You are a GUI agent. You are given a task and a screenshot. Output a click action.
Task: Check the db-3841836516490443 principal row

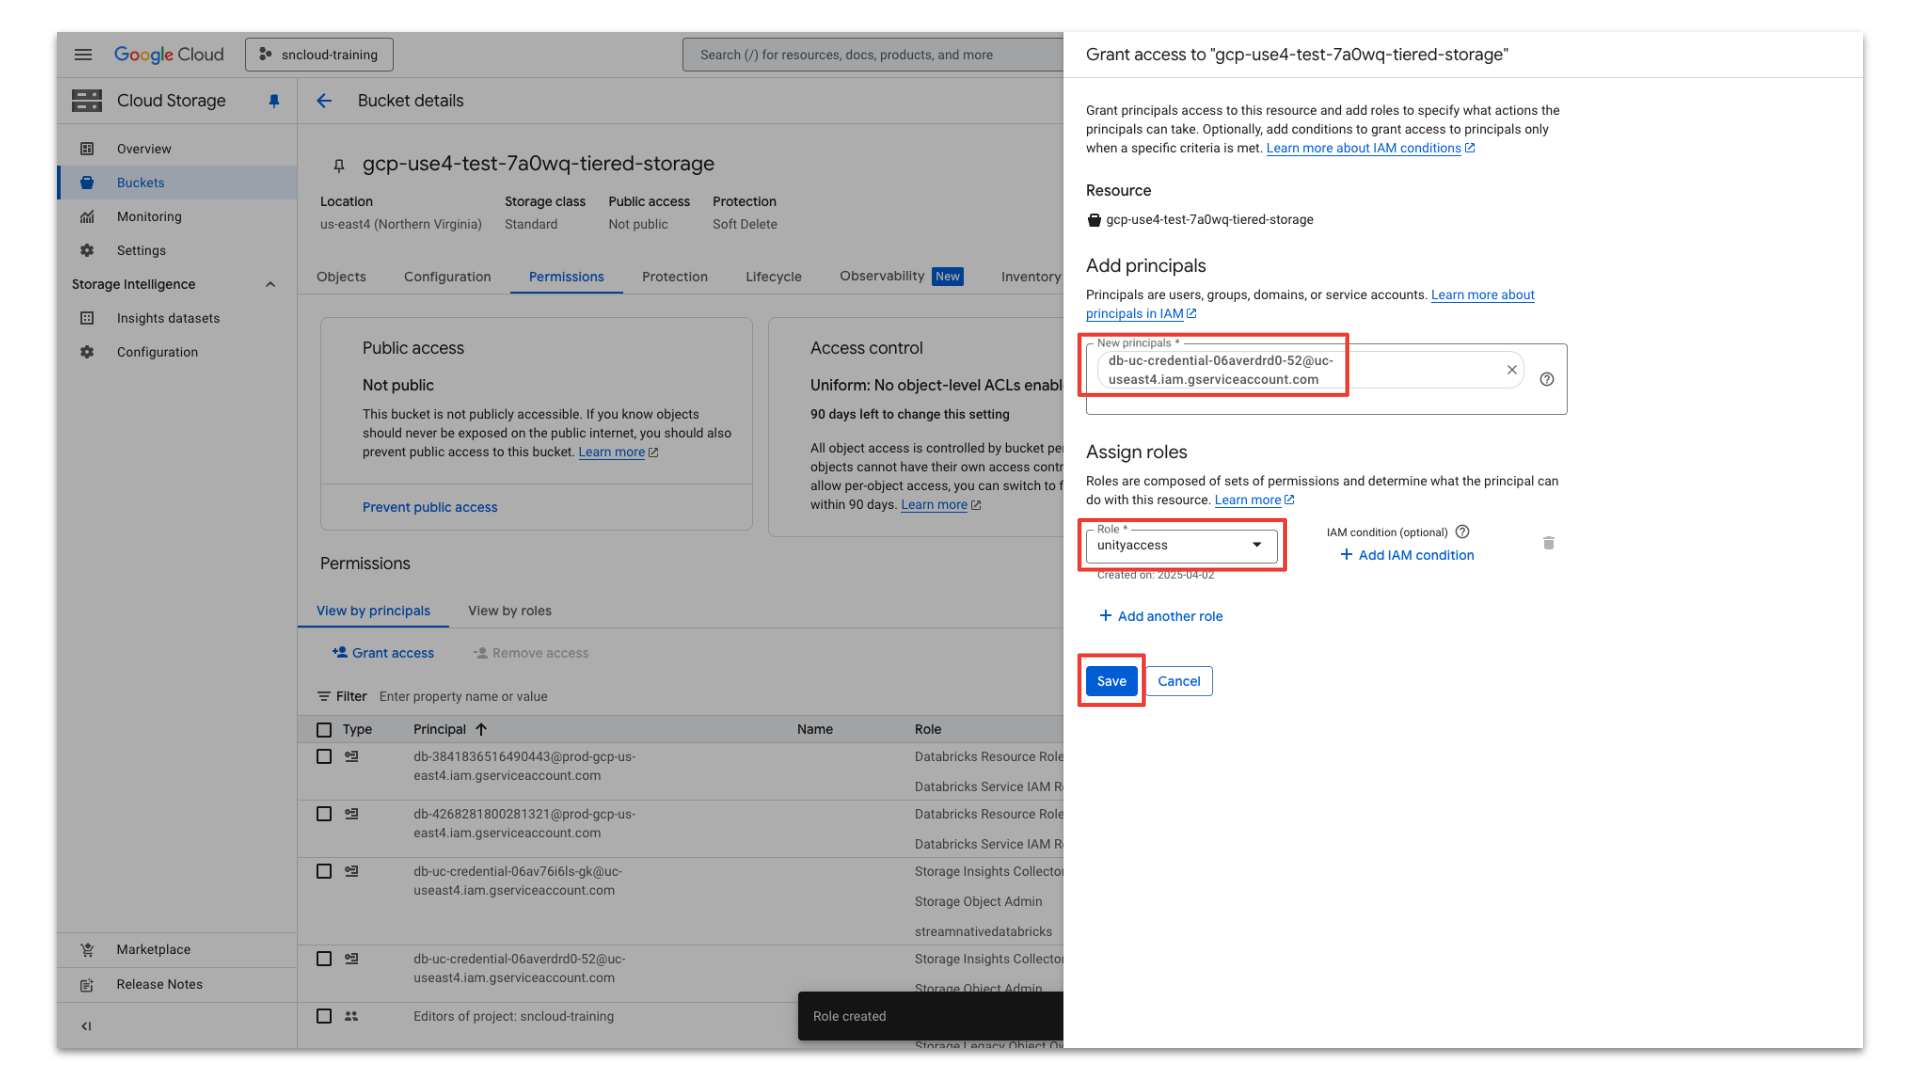tap(324, 757)
